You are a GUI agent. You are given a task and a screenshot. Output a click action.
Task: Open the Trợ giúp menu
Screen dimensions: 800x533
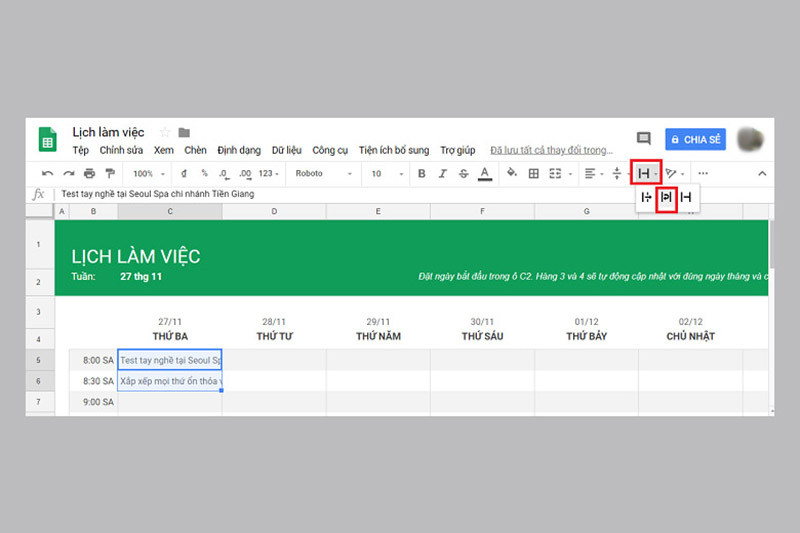point(458,150)
